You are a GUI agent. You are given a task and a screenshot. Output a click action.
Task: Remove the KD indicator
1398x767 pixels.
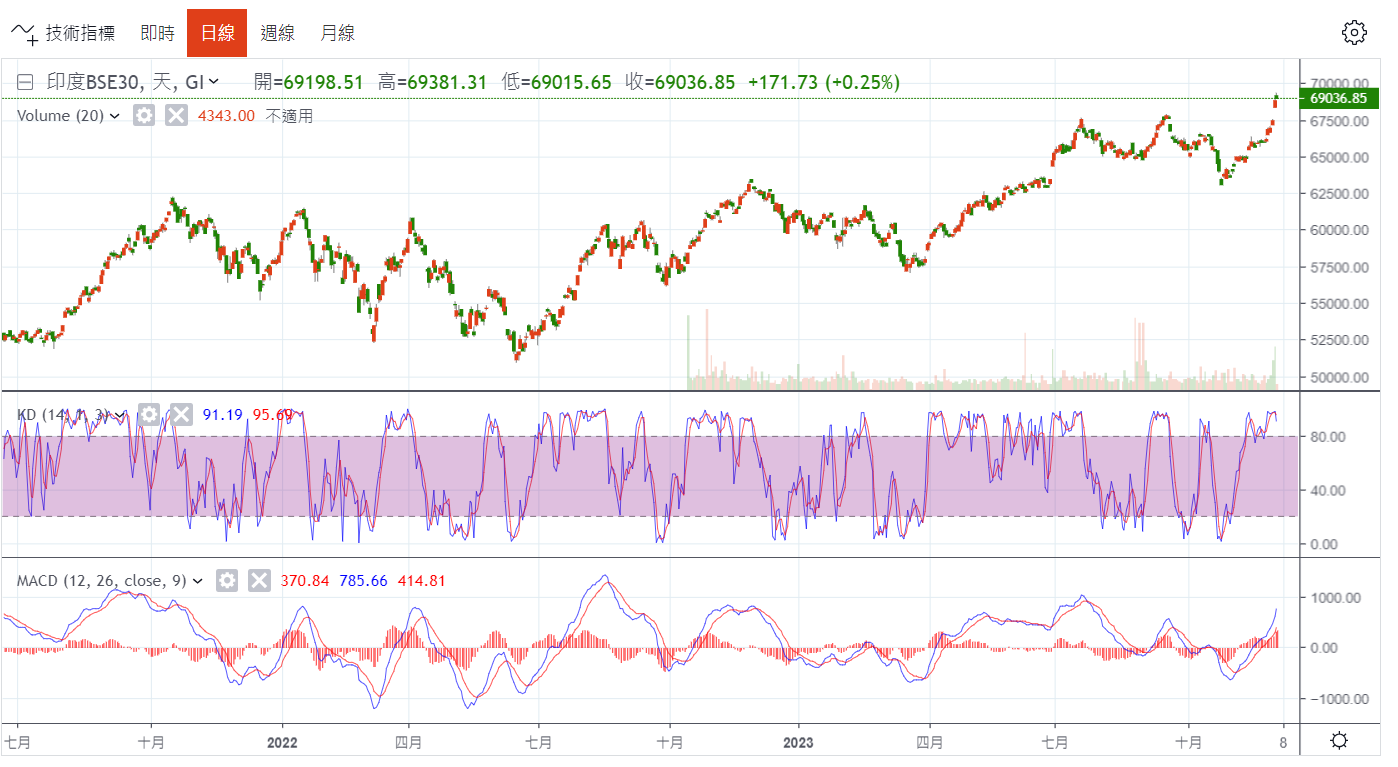[181, 414]
